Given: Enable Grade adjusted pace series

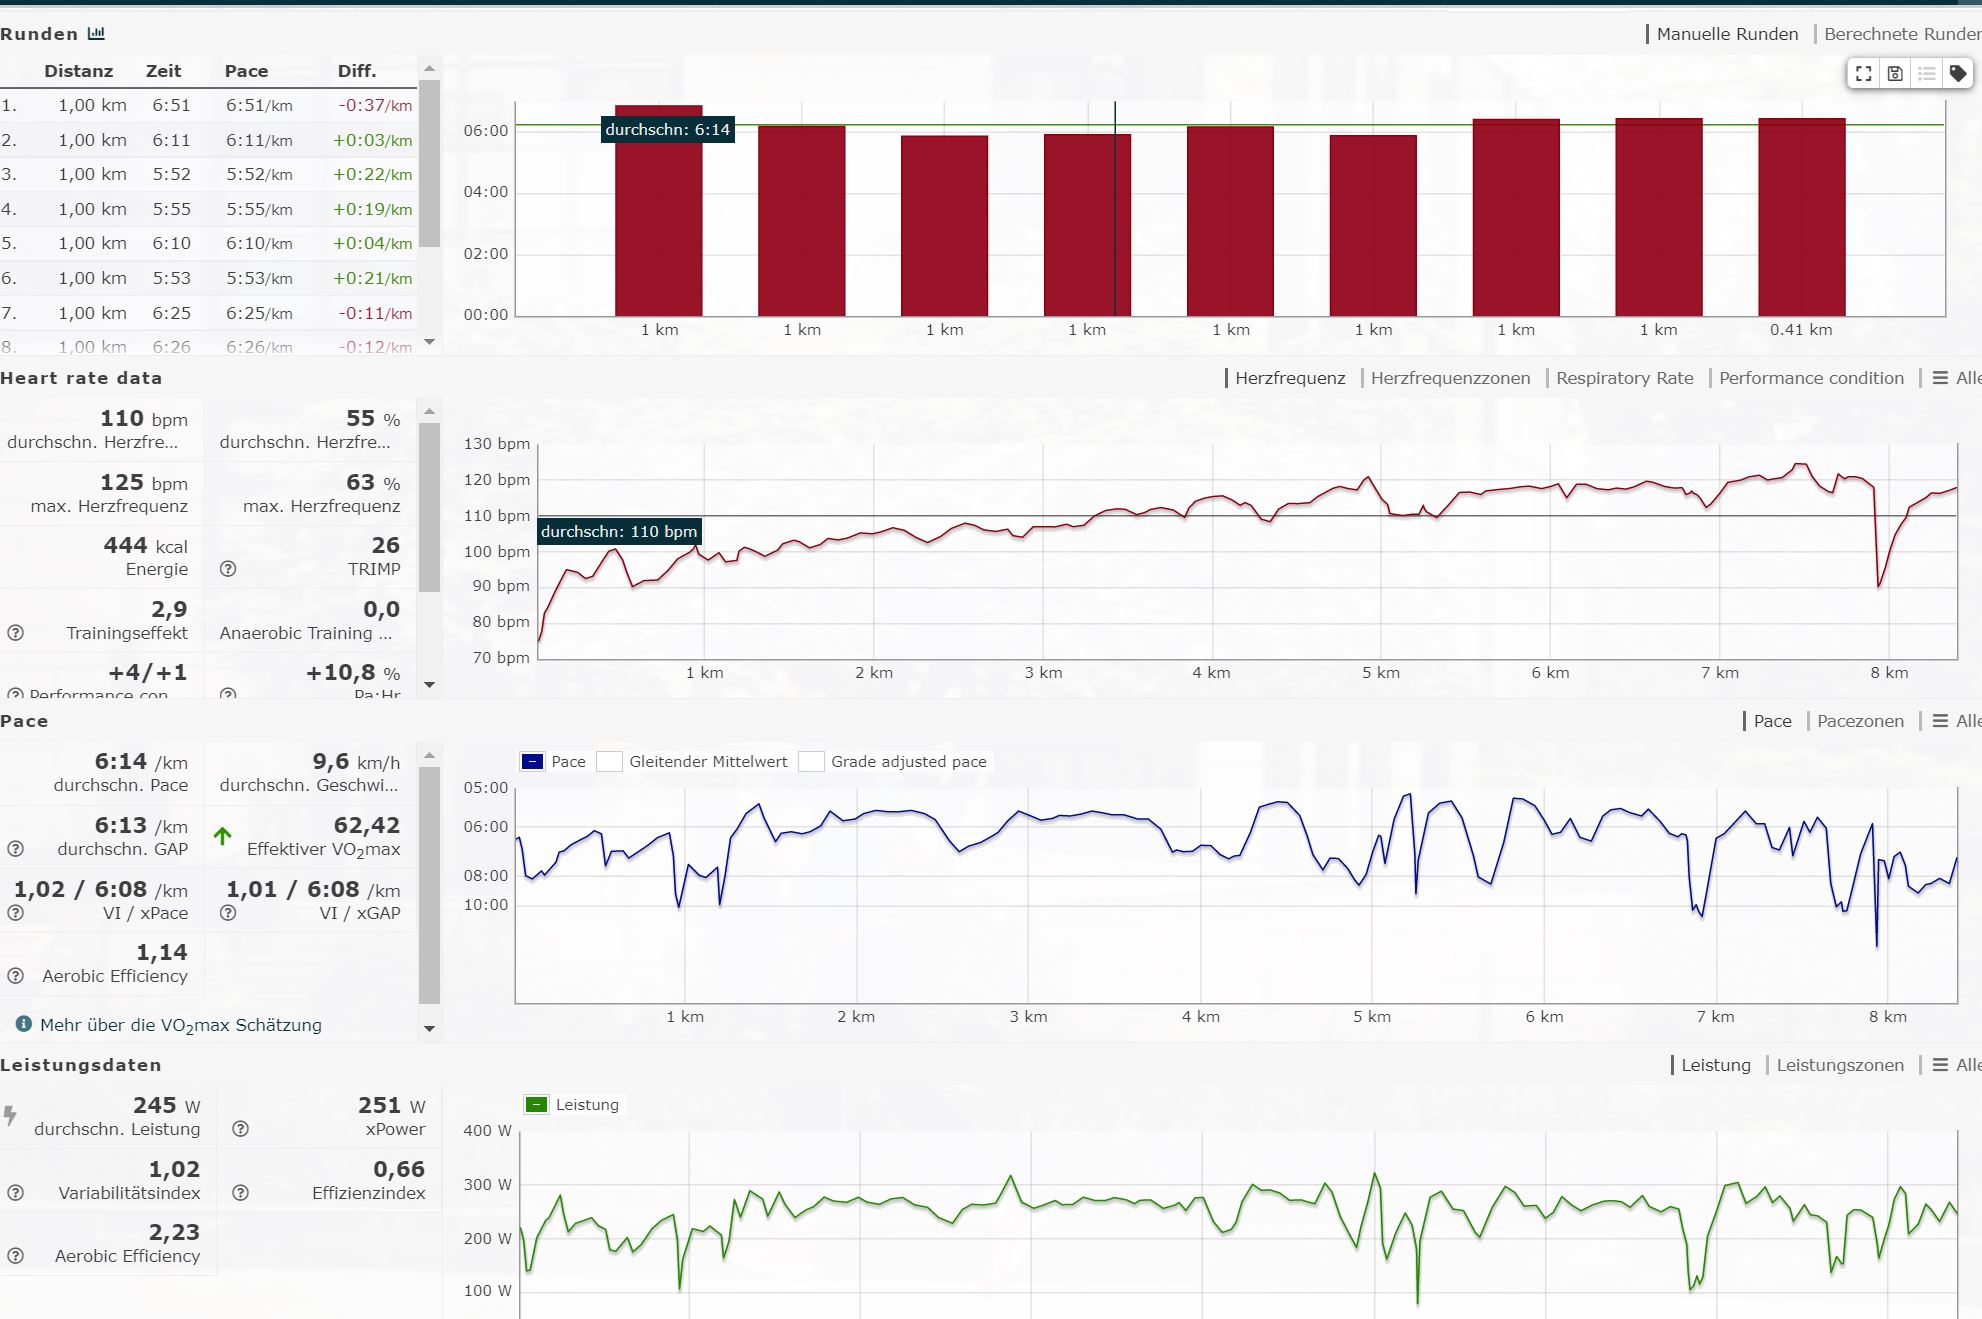Looking at the screenshot, I should [x=811, y=762].
